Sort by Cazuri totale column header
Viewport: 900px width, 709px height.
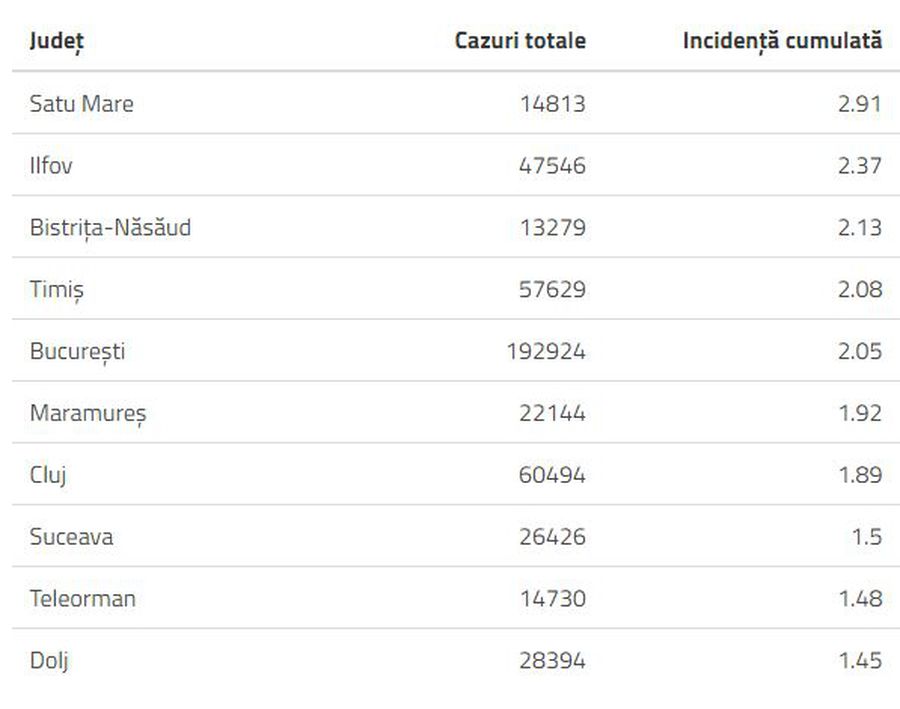[x=520, y=40]
